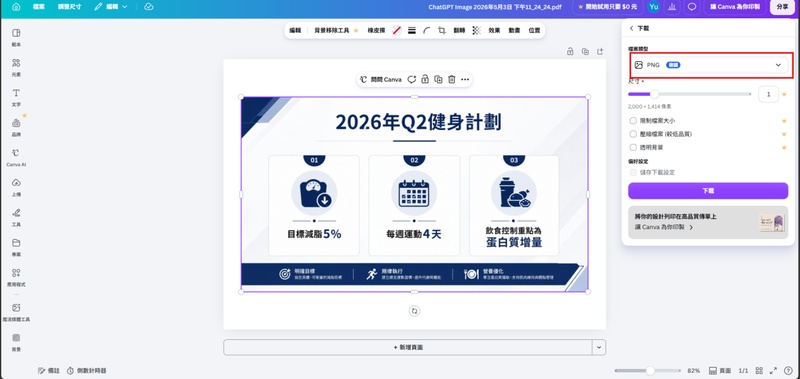Check 儲存下載設定 preference
800x379 pixels.
click(x=633, y=172)
